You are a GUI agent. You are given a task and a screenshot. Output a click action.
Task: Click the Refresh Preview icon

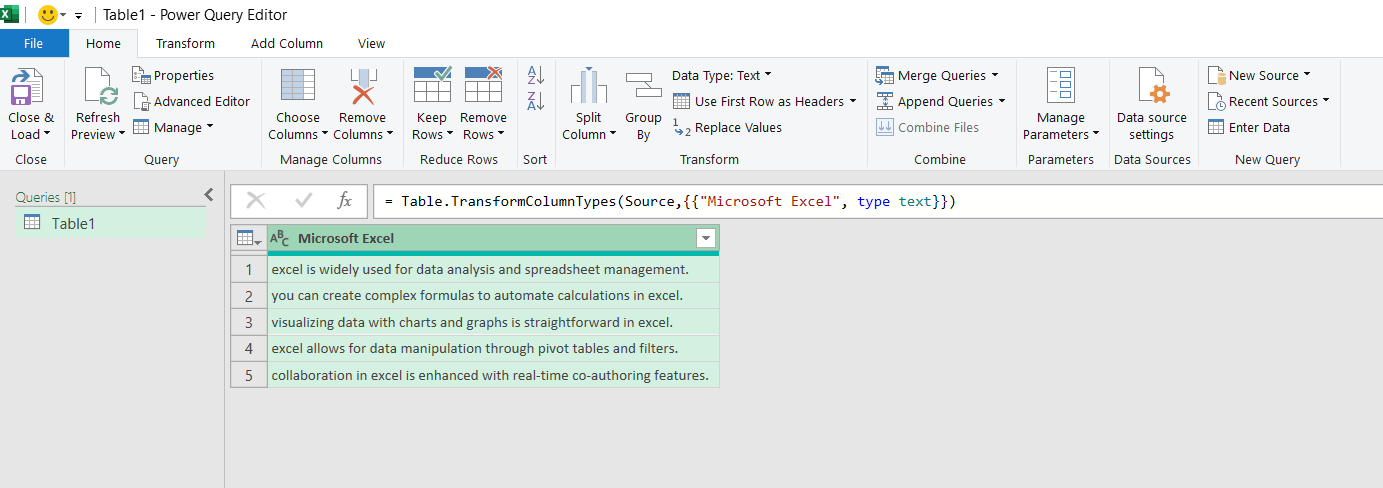pos(100,87)
